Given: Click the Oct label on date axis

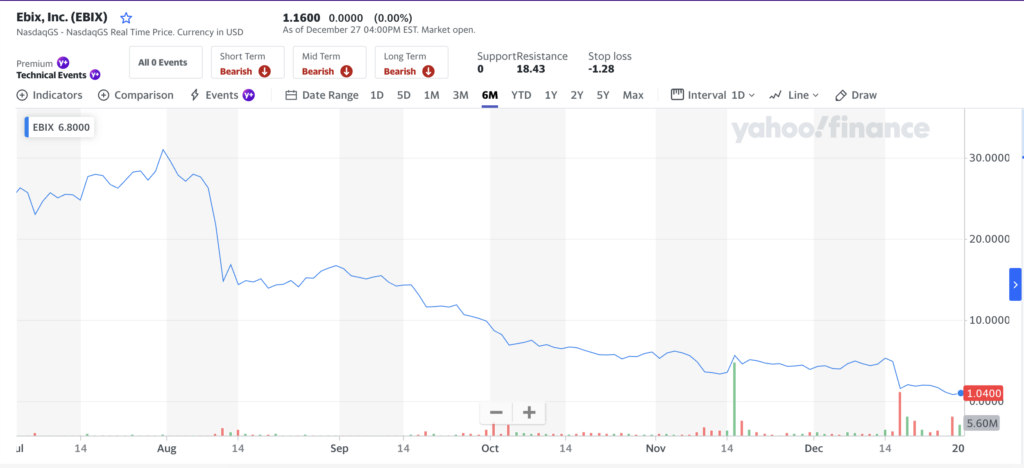Looking at the screenshot, I should [490, 448].
